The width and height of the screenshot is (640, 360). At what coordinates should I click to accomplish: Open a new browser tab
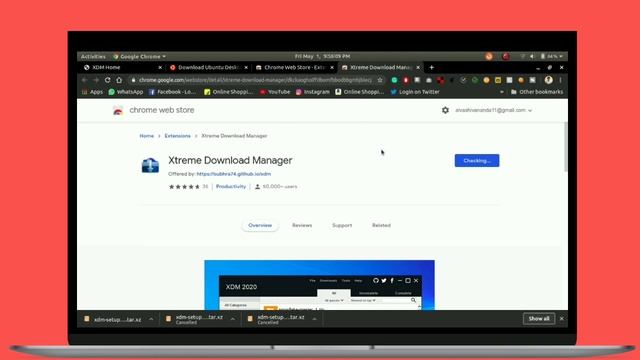pyautogui.click(x=431, y=67)
